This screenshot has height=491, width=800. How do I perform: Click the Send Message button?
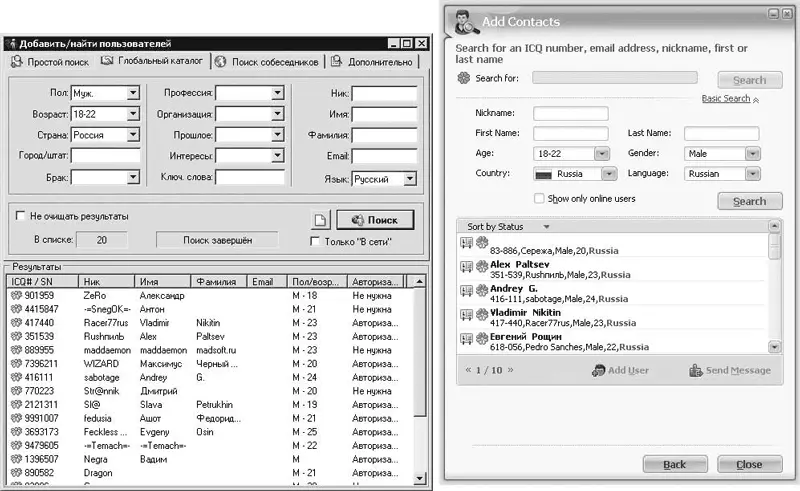730,371
